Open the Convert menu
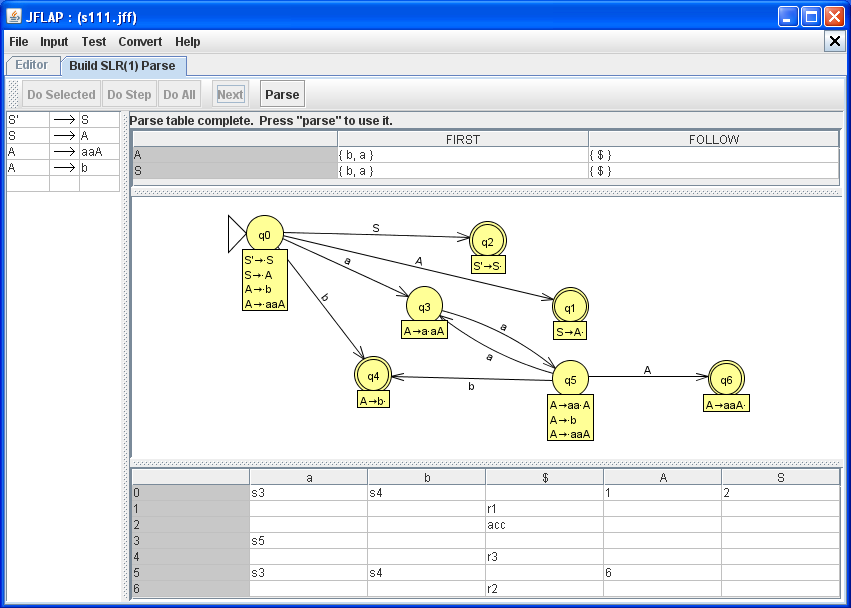Screen dimensions: 851x608 coord(140,42)
